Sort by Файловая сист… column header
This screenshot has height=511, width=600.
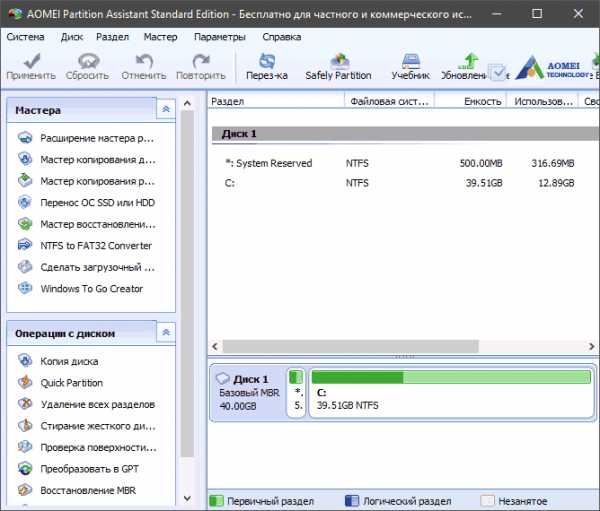[x=389, y=101]
